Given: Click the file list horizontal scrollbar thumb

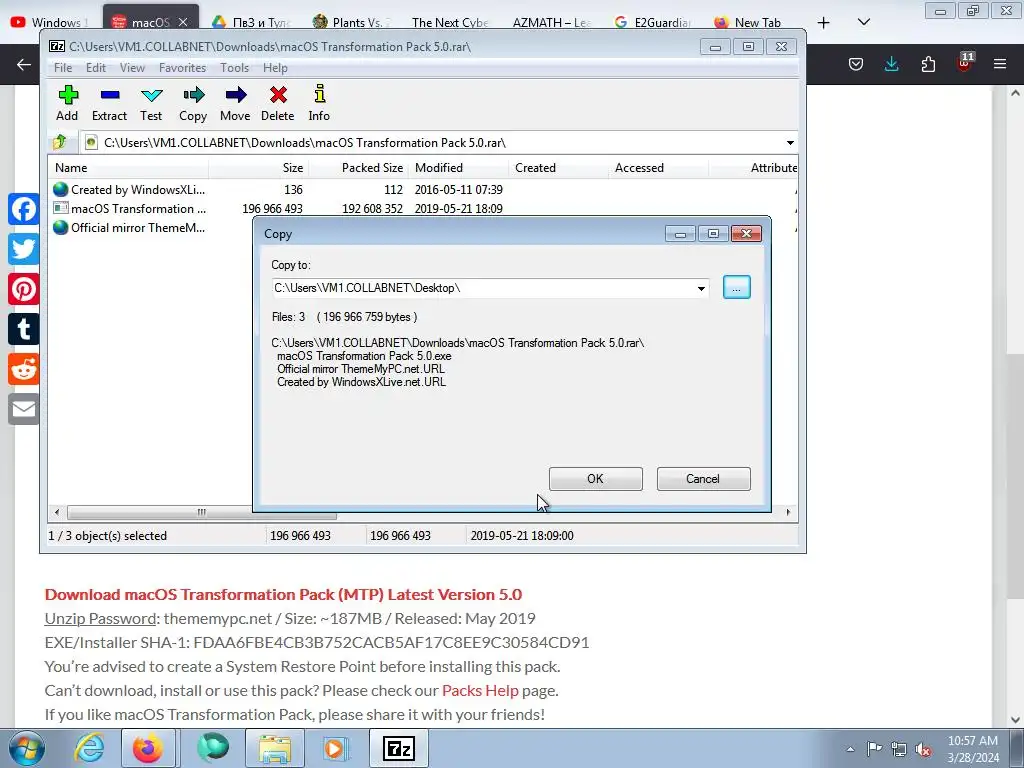Looking at the screenshot, I should pos(202,512).
